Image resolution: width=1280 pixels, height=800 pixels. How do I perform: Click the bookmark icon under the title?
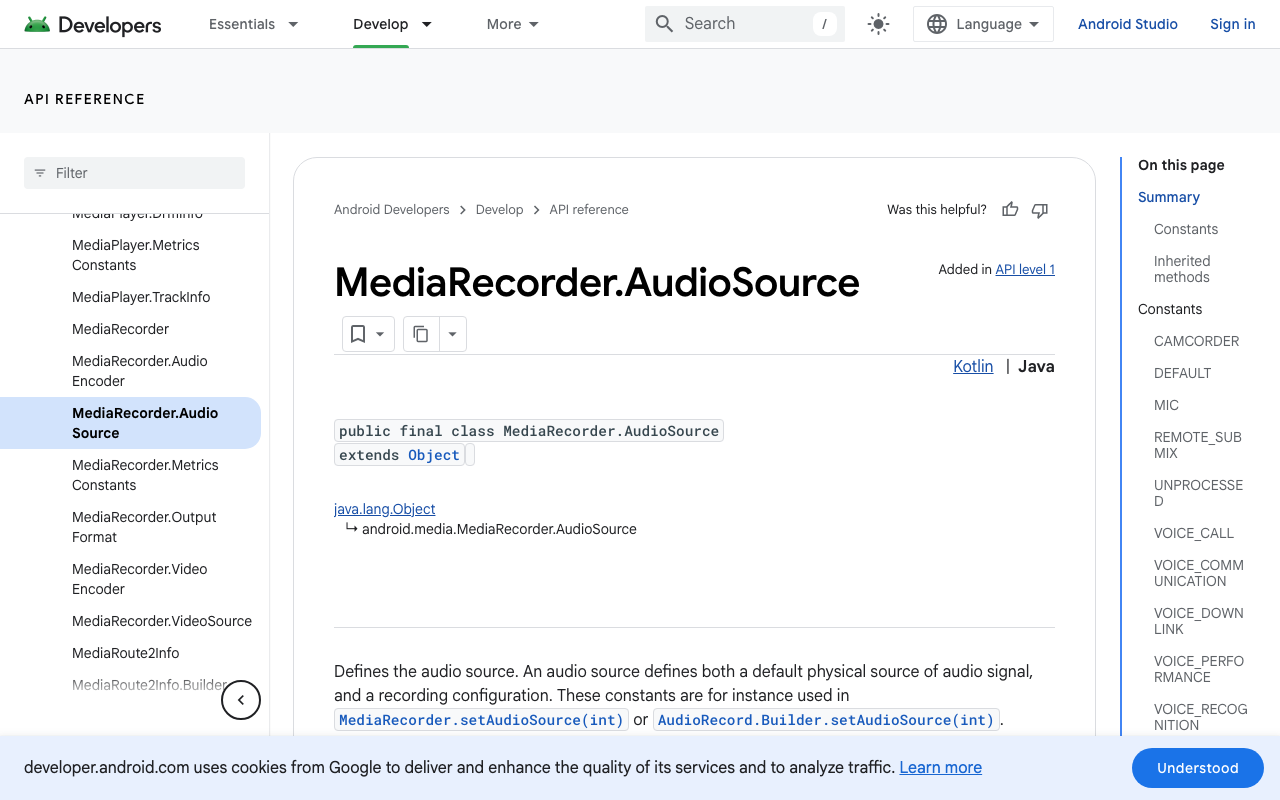358,334
